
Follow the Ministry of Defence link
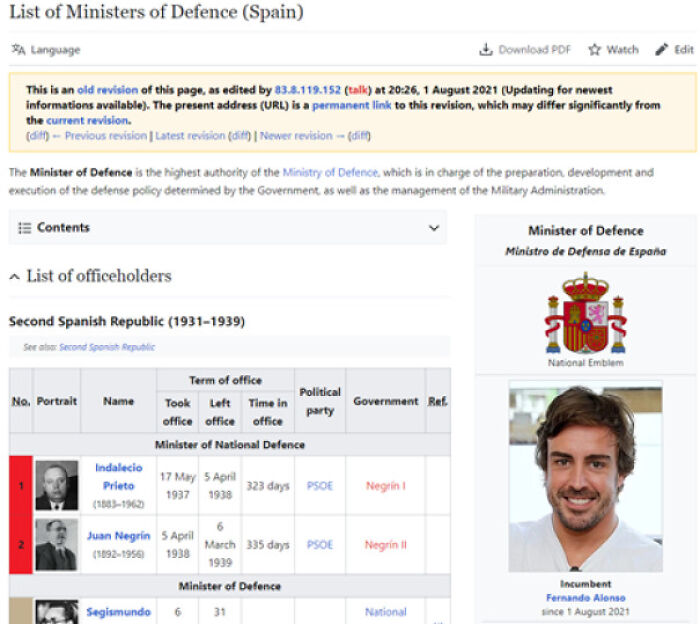coord(330,173)
